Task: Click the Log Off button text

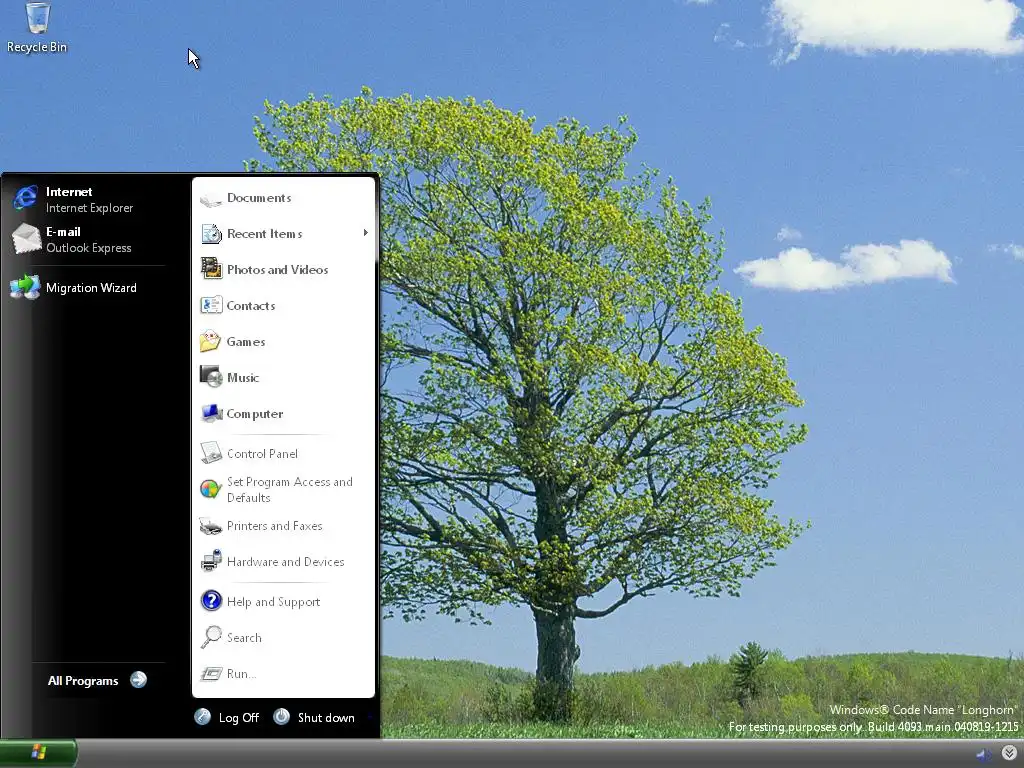Action: point(238,718)
